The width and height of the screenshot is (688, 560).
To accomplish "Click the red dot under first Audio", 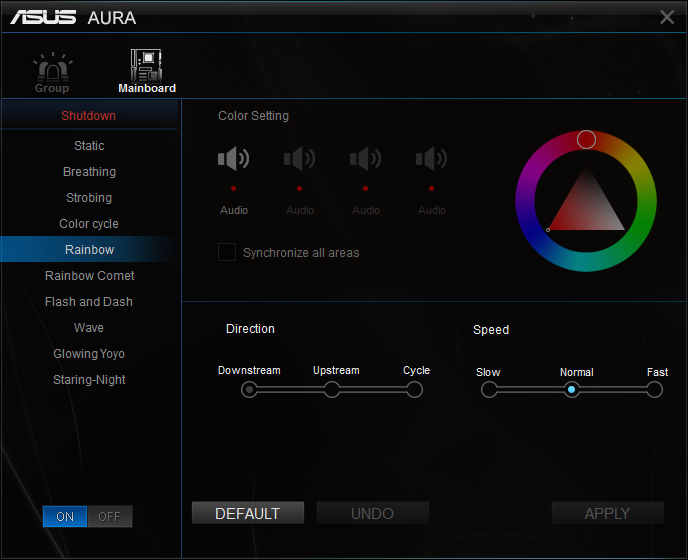I will pos(233,189).
